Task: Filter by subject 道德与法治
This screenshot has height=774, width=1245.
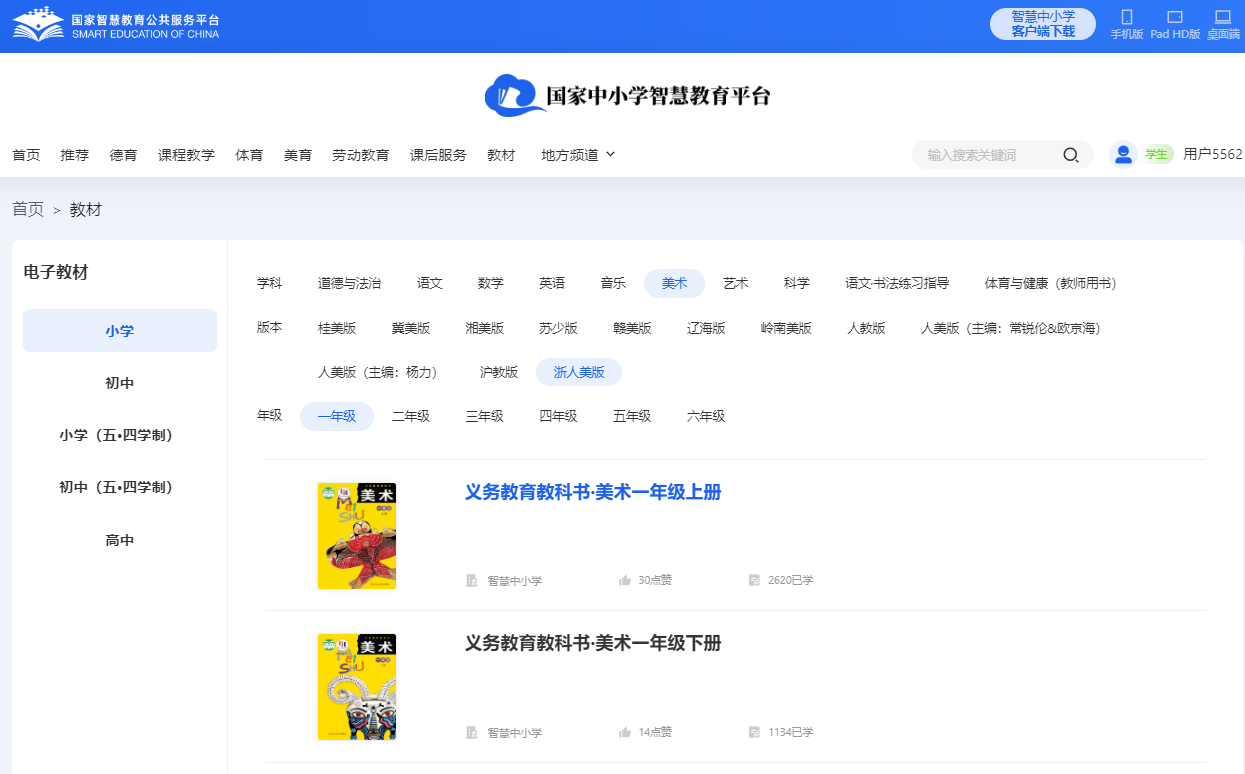Action: (x=349, y=283)
